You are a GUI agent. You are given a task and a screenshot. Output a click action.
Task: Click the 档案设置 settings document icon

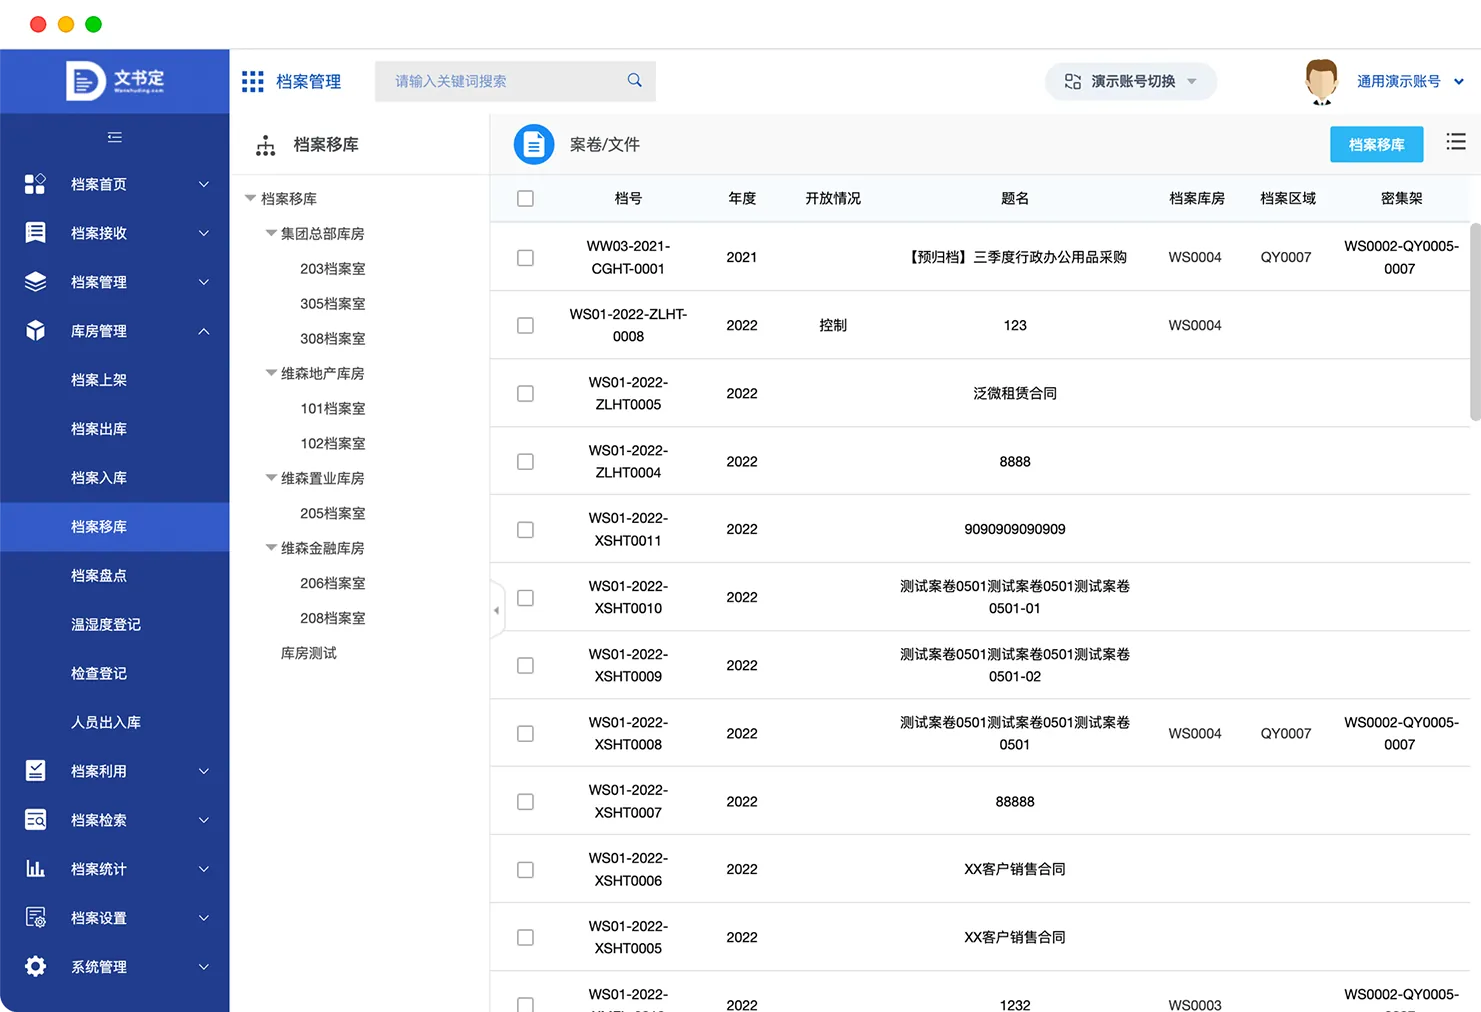tap(35, 918)
